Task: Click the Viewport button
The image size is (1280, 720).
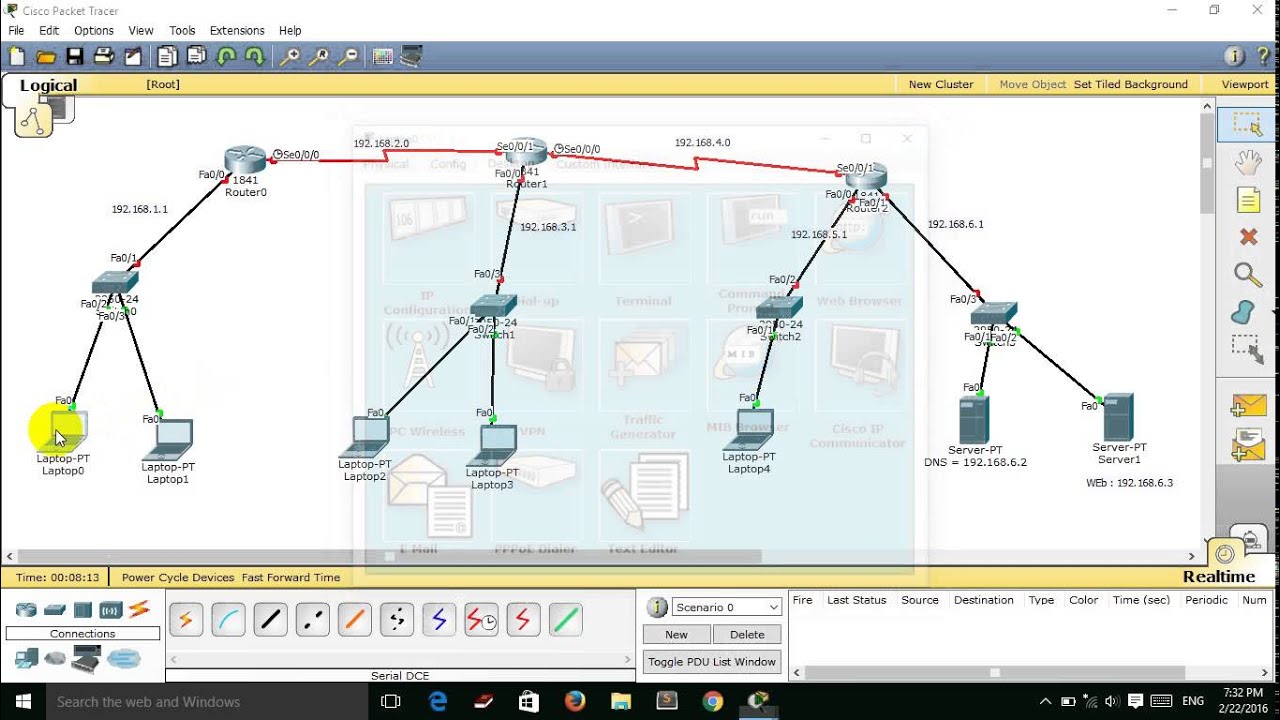Action: coord(1245,85)
